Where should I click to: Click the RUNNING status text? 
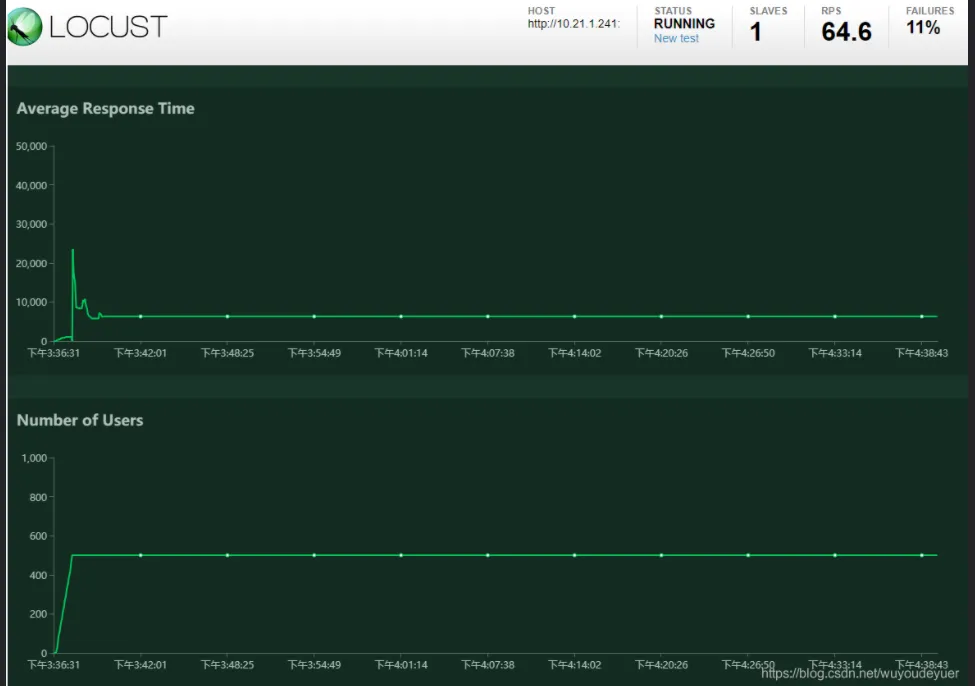click(684, 24)
